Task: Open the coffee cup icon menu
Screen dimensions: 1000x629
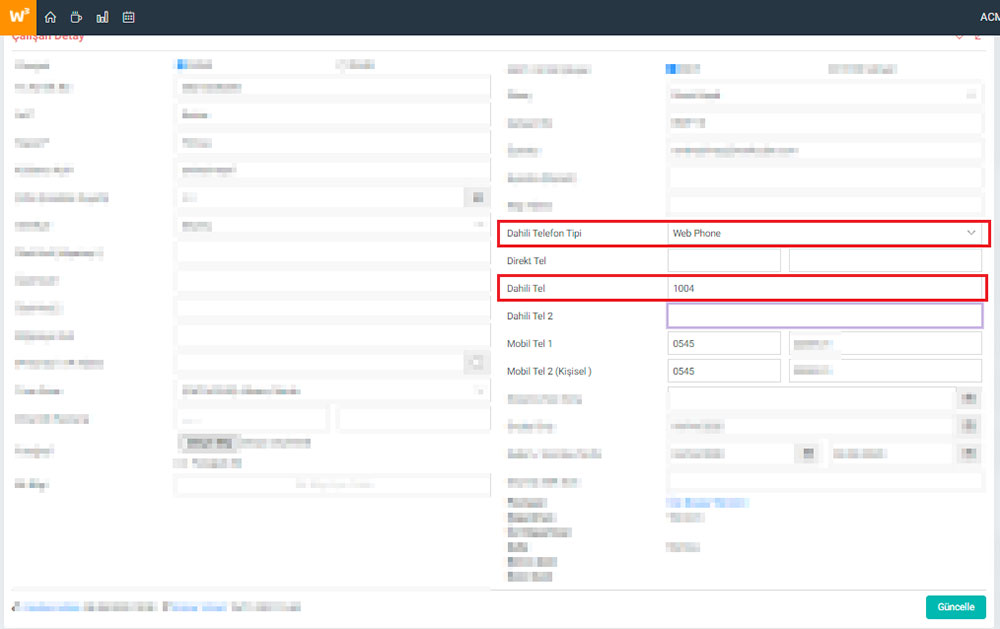Action: [x=76, y=17]
